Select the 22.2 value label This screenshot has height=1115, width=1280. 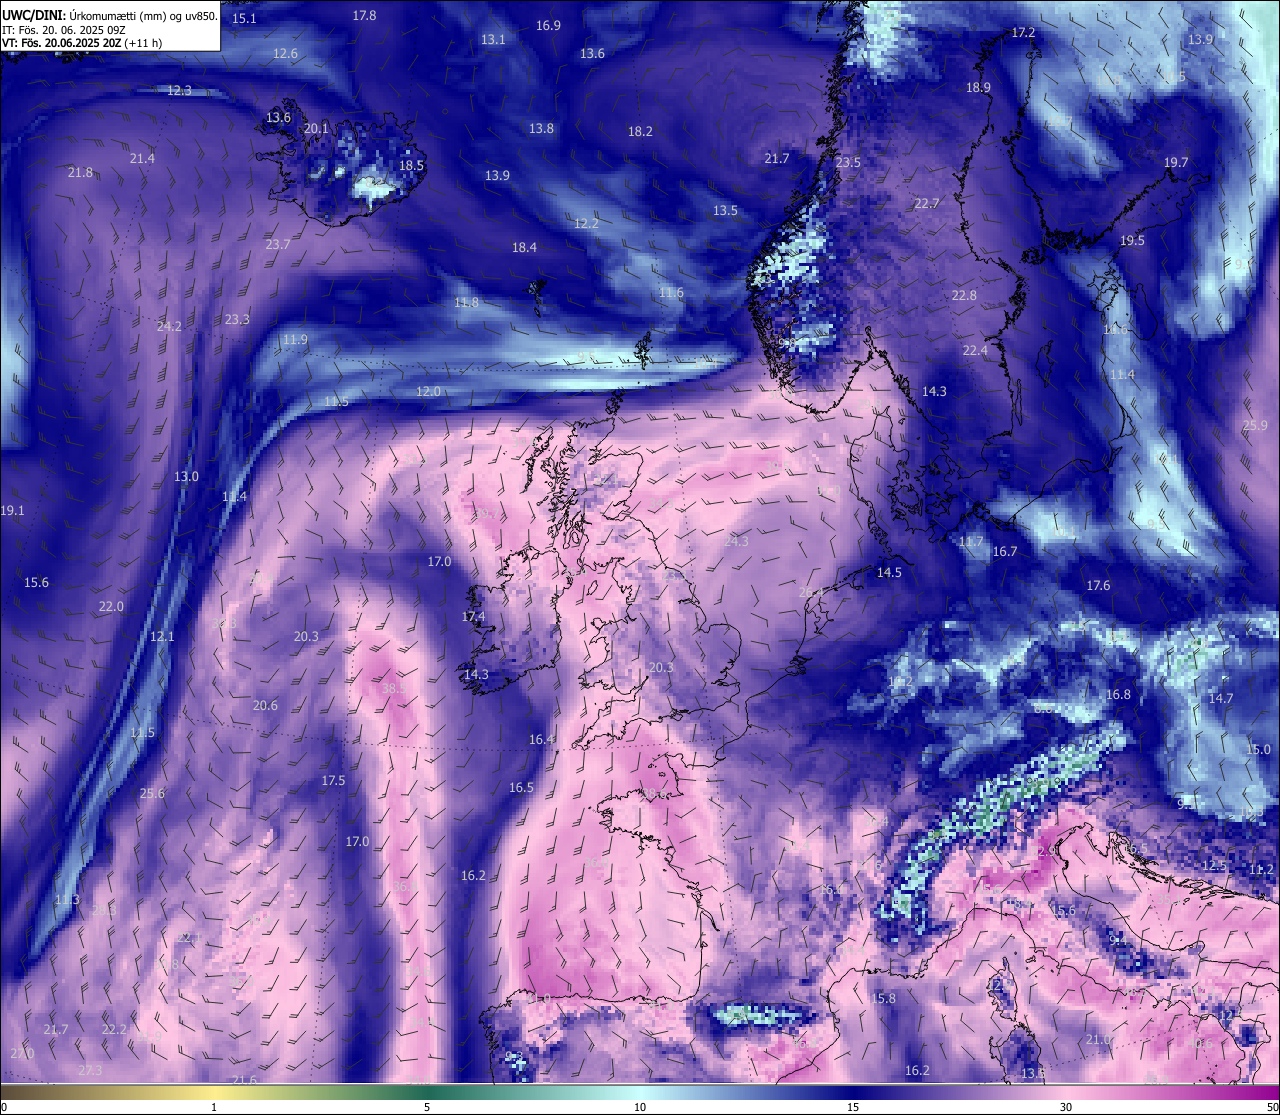114,1029
